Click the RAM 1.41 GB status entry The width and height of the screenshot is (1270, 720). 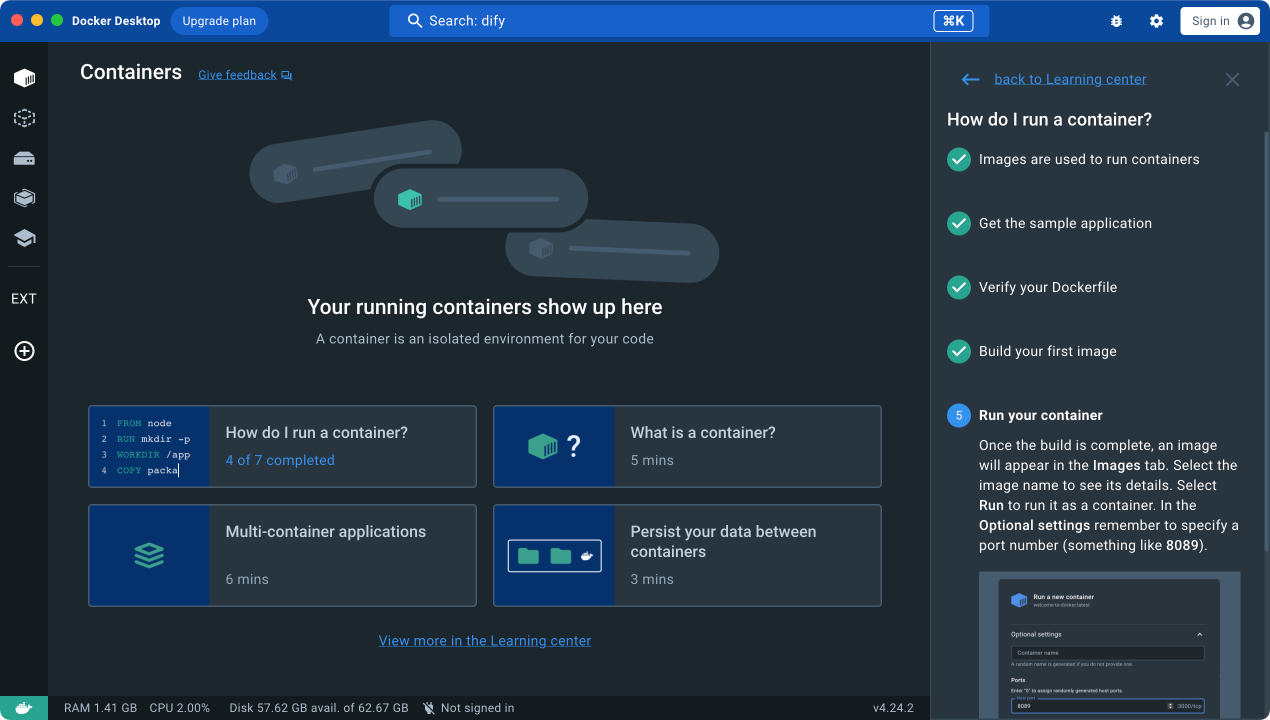(100, 708)
